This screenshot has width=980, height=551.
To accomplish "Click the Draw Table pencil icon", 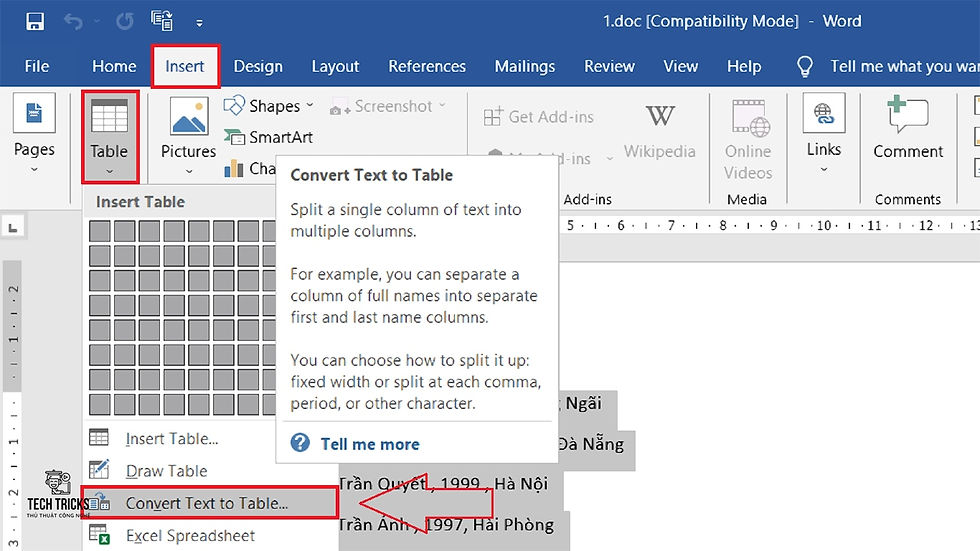I will click(99, 469).
